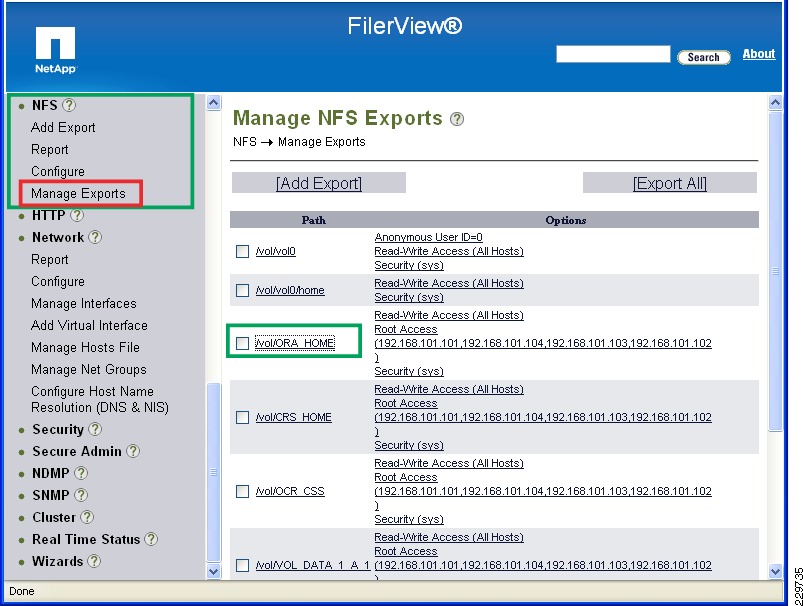803x606 pixels.
Task: Open Configure under NFS menu
Action: [x=58, y=171]
